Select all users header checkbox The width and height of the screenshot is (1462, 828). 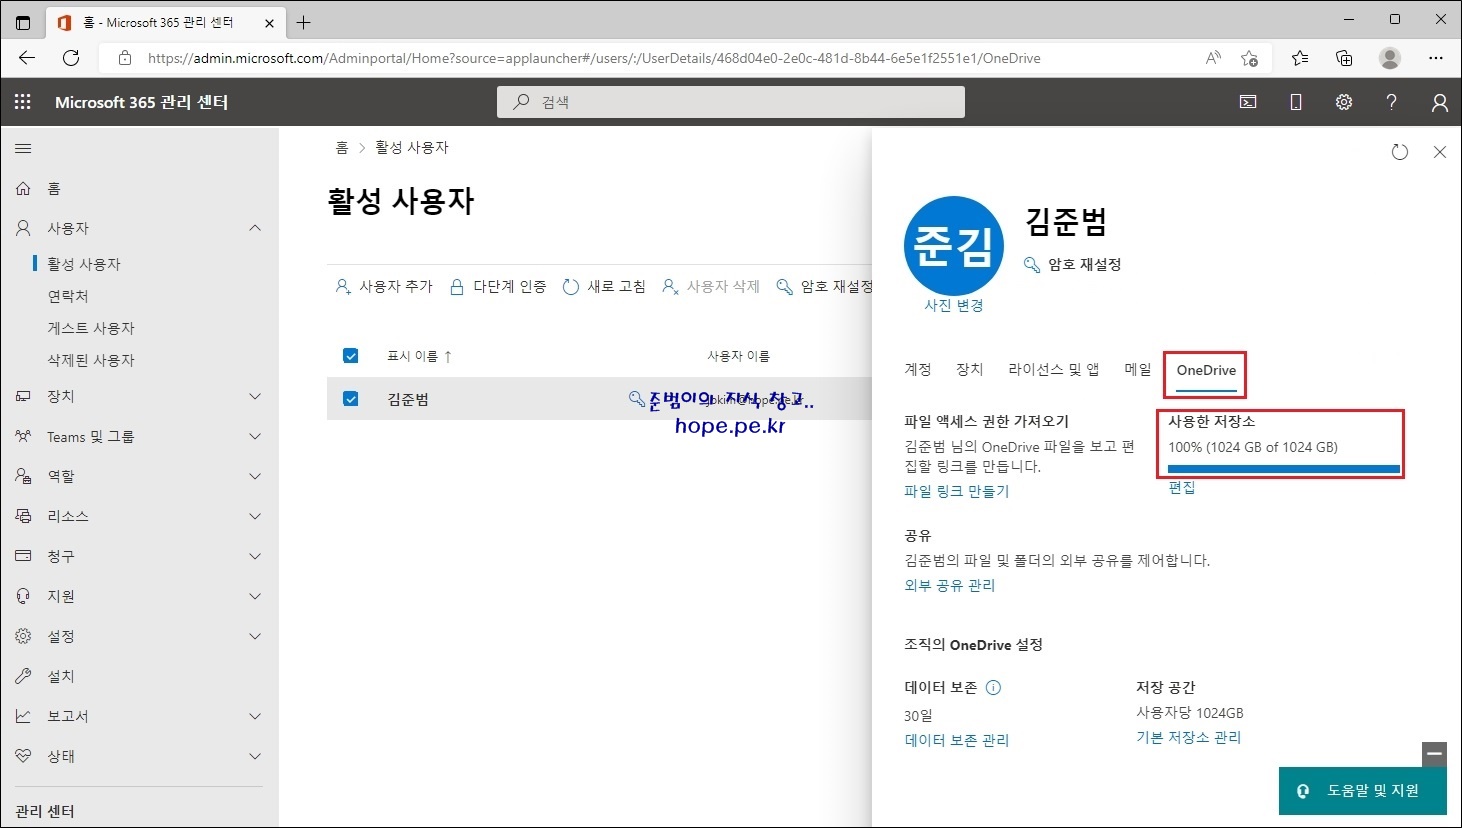point(351,356)
